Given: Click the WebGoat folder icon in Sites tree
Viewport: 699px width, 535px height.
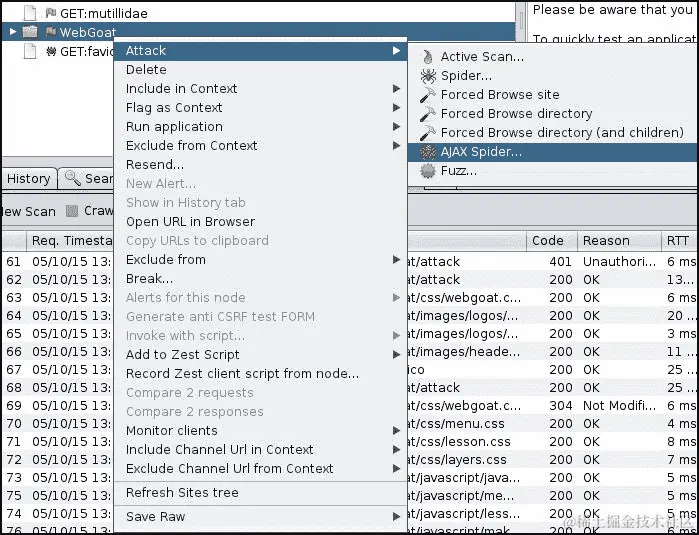Looking at the screenshot, I should (x=30, y=32).
